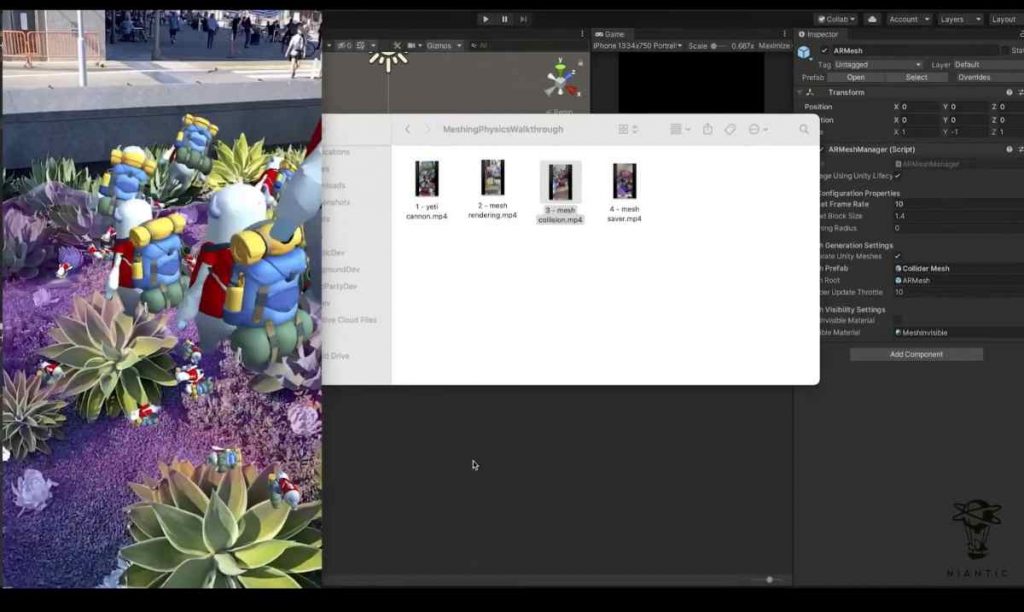The height and width of the screenshot is (612, 1024).
Task: Open Transform component help icon
Action: click(x=1009, y=92)
